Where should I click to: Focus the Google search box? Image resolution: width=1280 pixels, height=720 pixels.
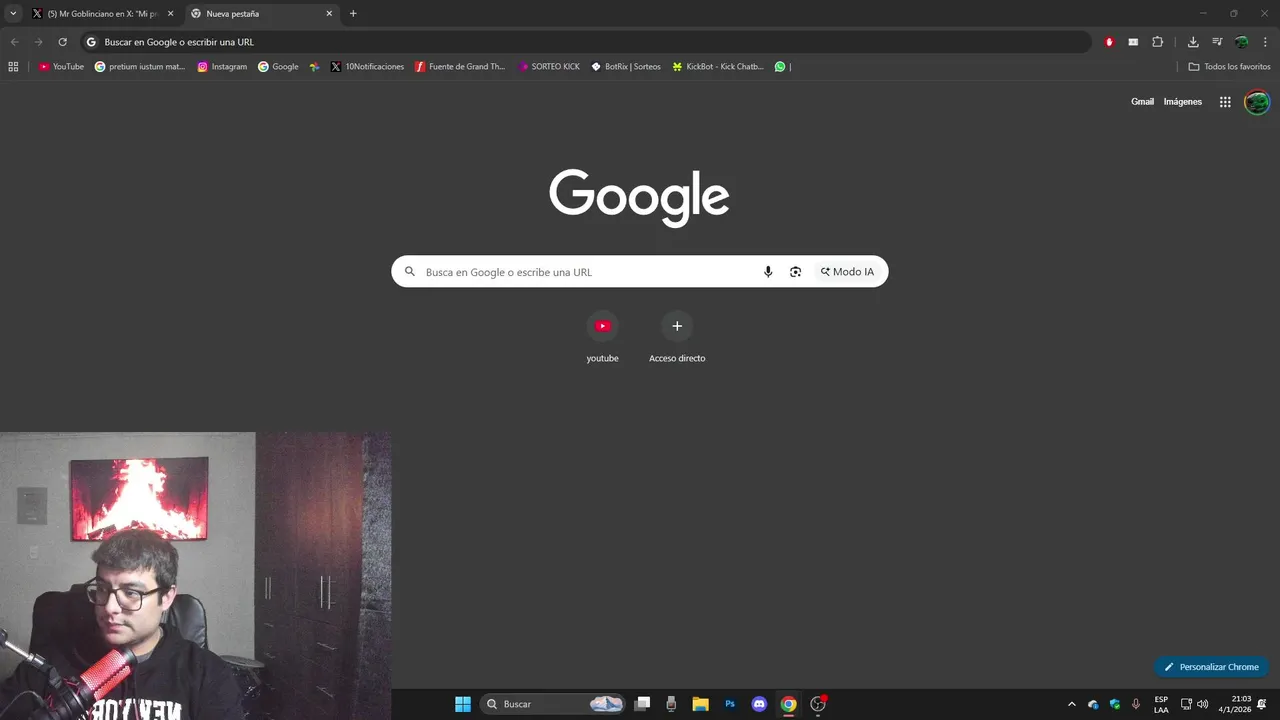[640, 272]
